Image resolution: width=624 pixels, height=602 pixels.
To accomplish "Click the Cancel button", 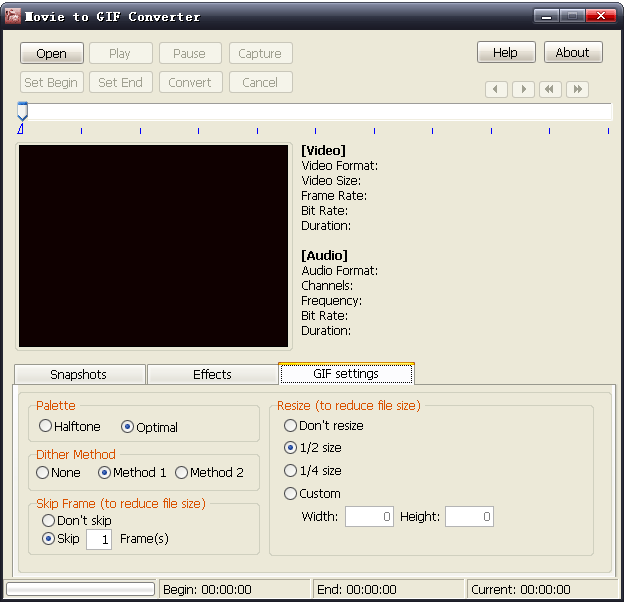I will click(261, 82).
